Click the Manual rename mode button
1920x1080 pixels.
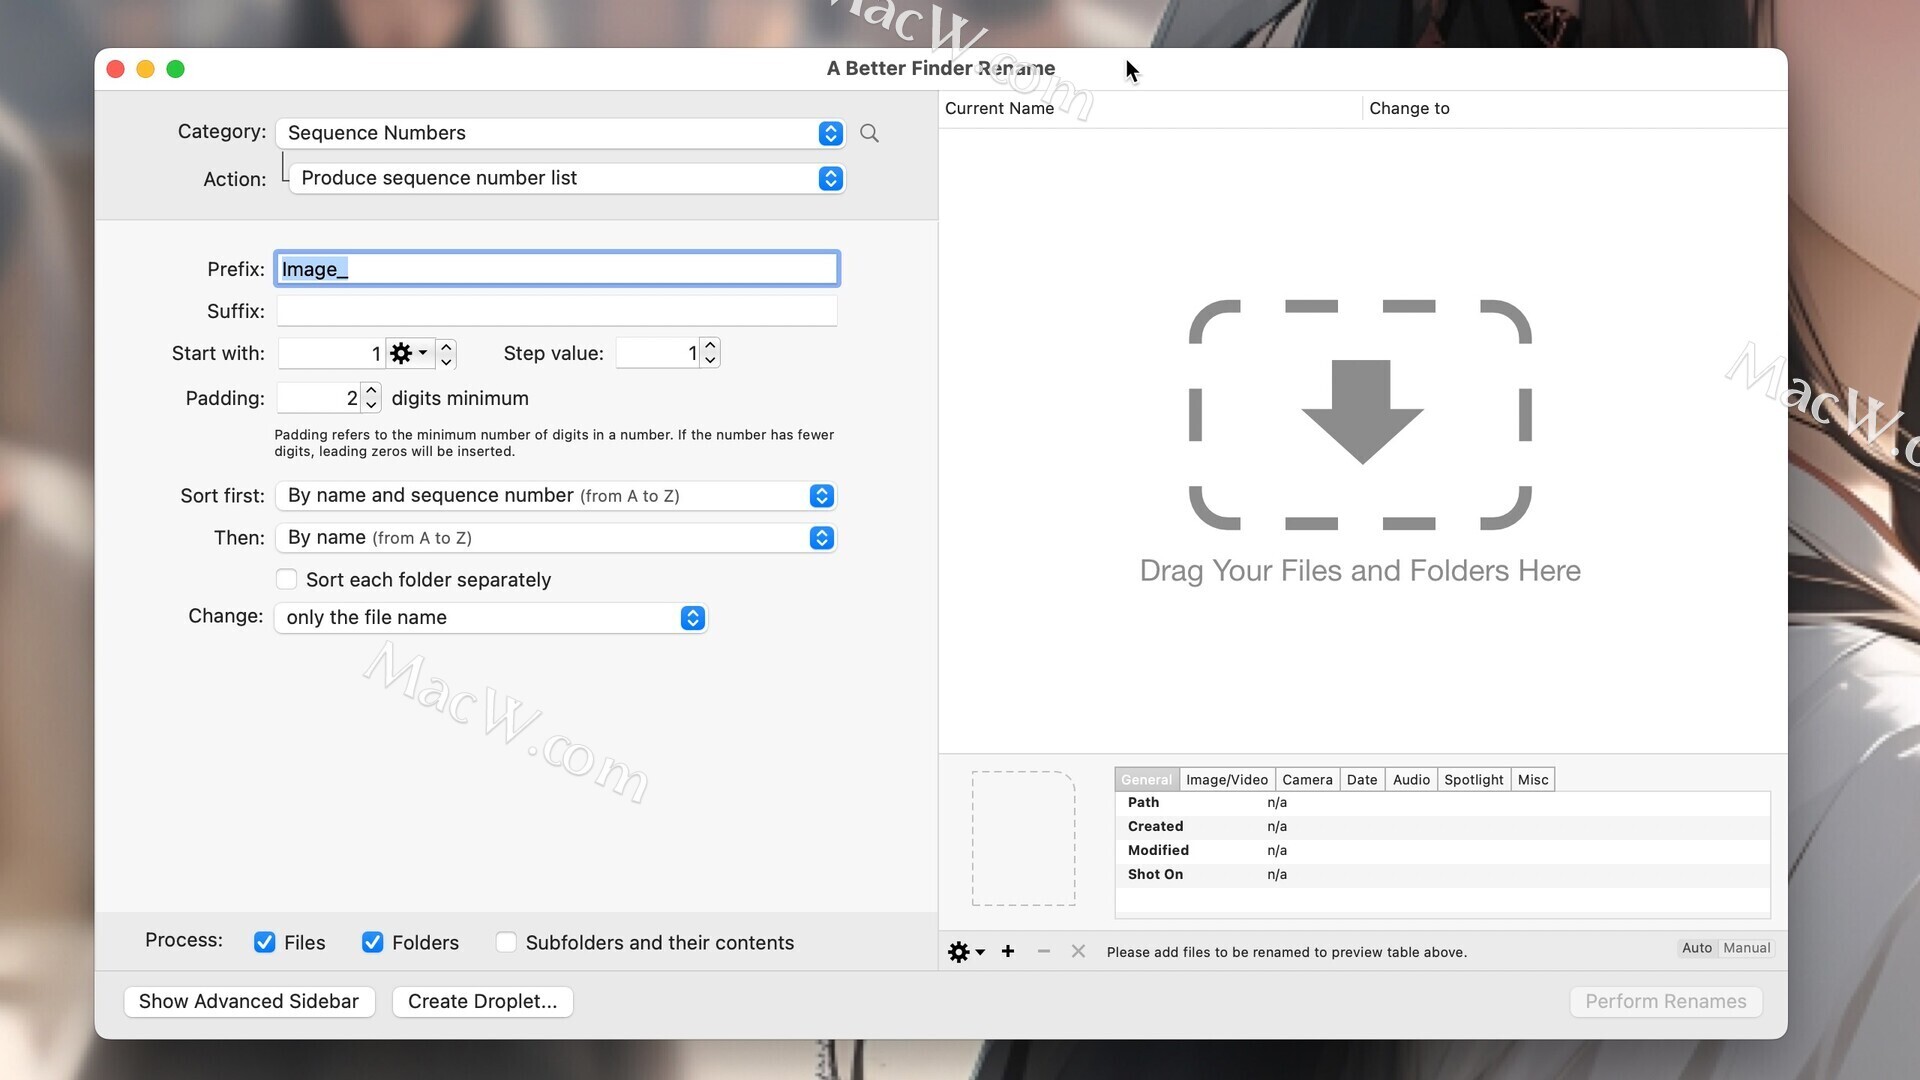click(1747, 947)
